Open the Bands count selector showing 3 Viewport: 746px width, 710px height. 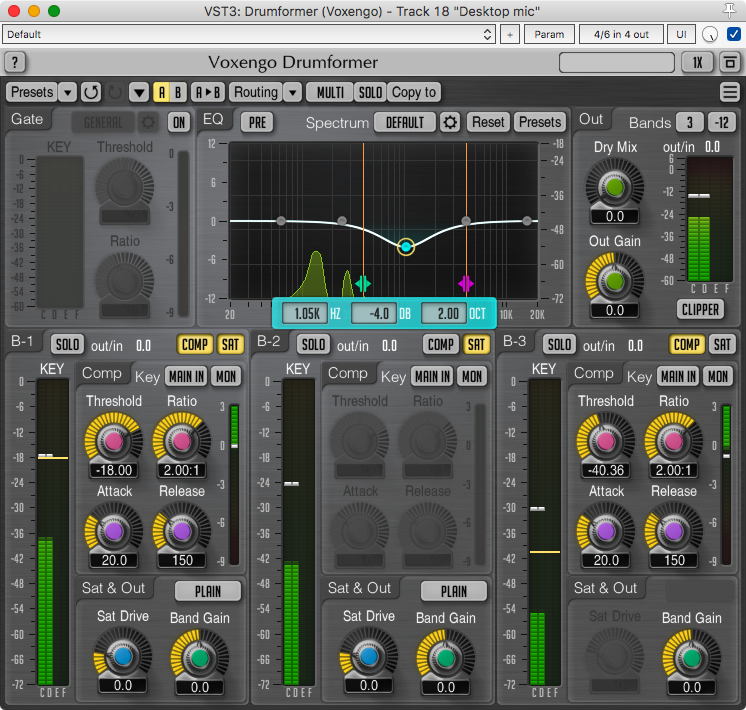(x=689, y=123)
